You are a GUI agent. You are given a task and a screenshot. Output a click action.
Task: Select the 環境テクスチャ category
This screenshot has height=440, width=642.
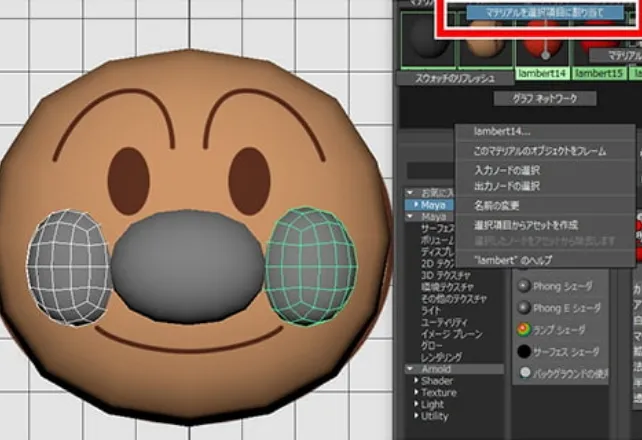pos(447,287)
